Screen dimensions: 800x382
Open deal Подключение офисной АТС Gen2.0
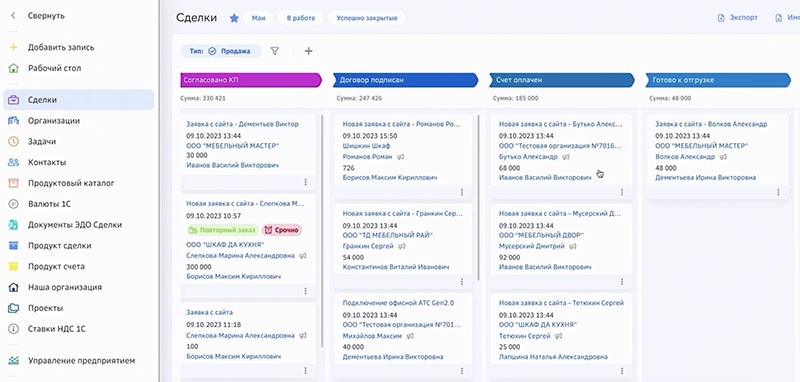(398, 303)
